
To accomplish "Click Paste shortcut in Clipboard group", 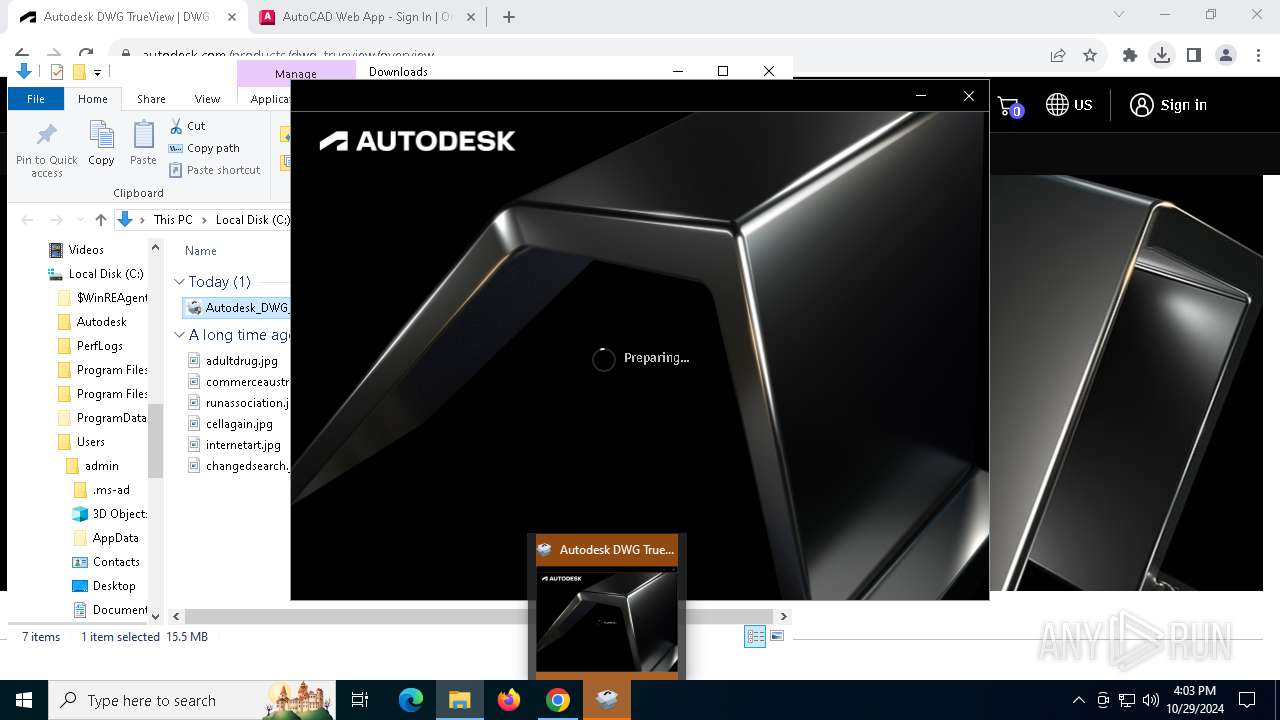I will pos(215,170).
